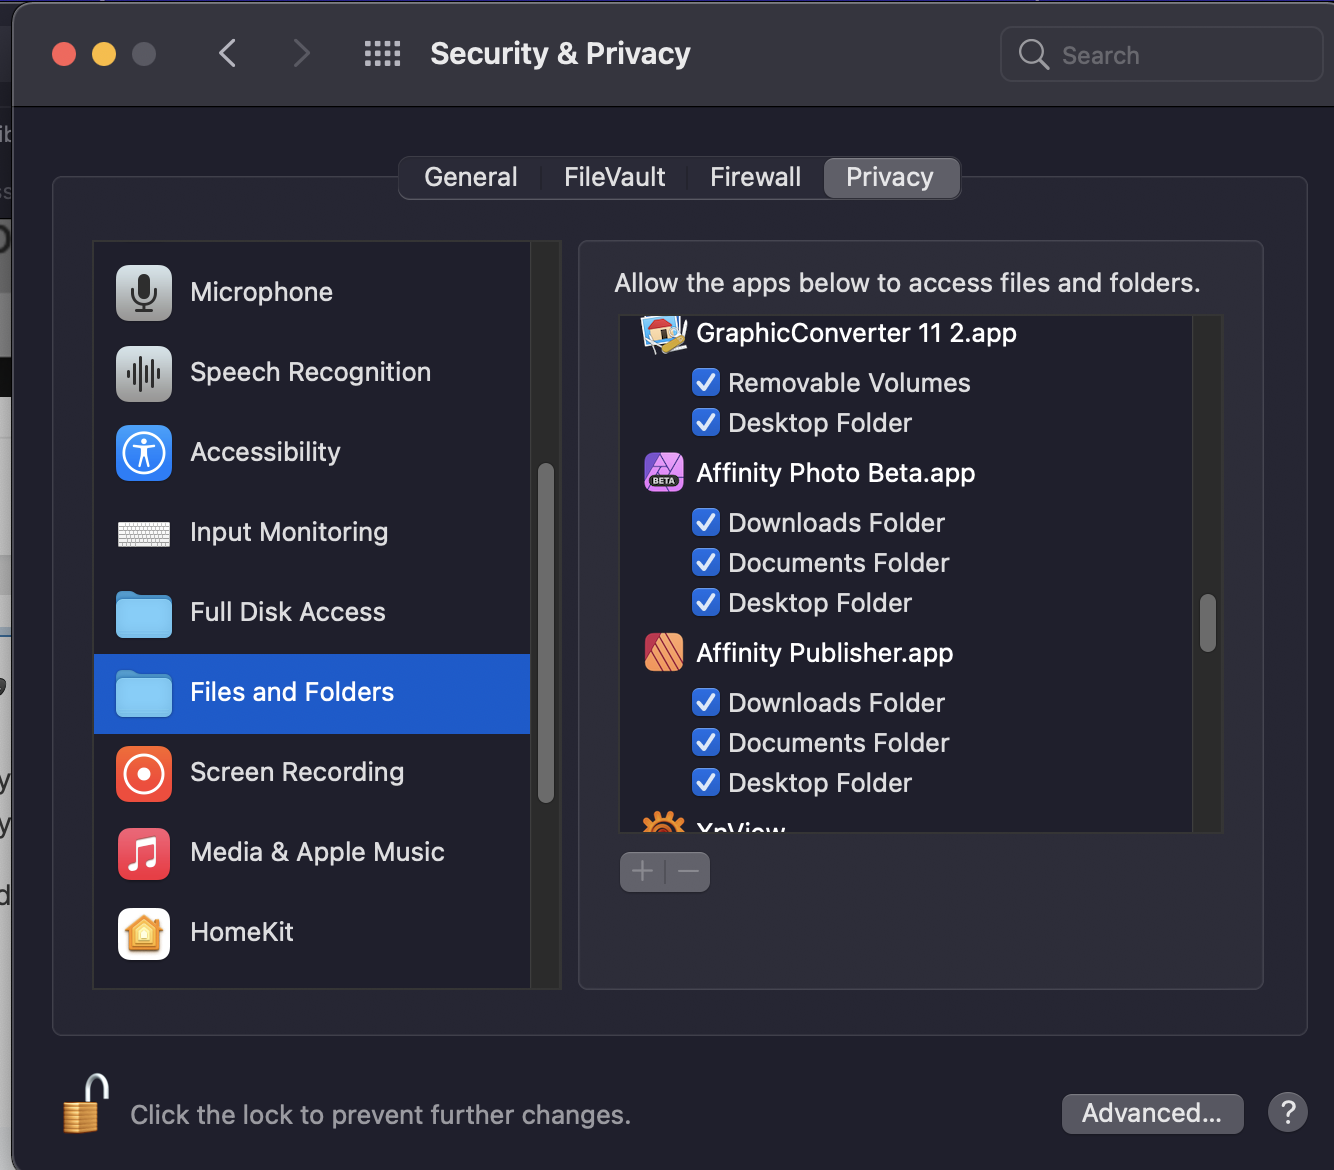
Task: Select Files and Folders label
Action: point(292,692)
